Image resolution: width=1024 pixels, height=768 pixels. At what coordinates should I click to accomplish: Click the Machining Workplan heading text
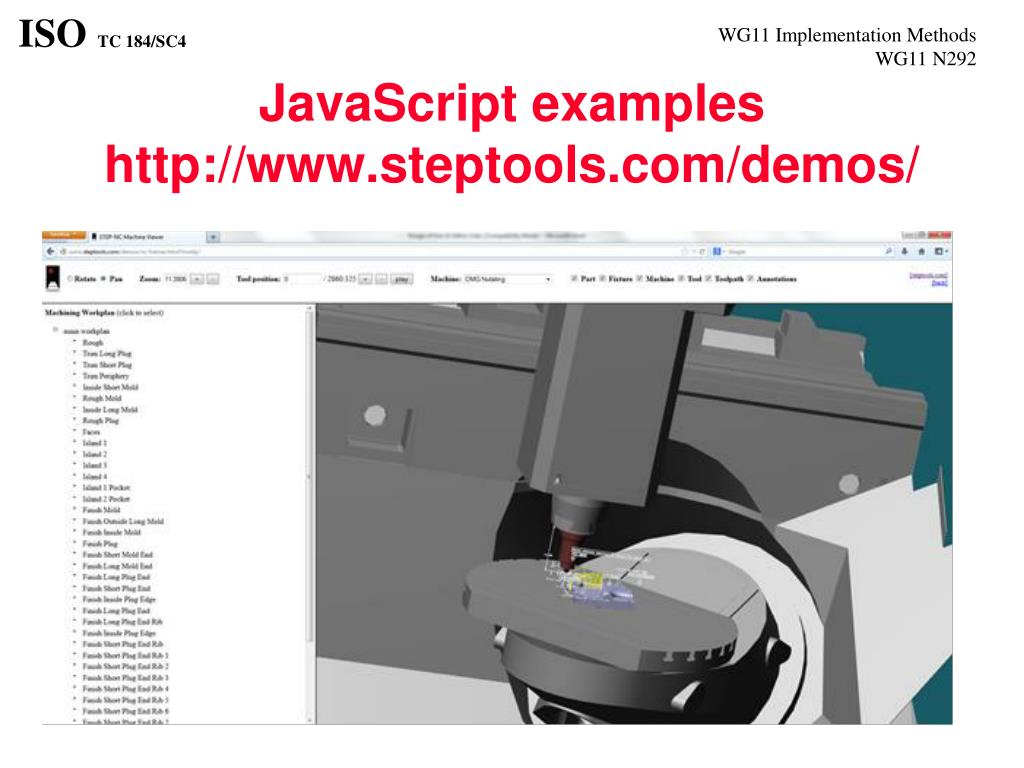point(80,313)
